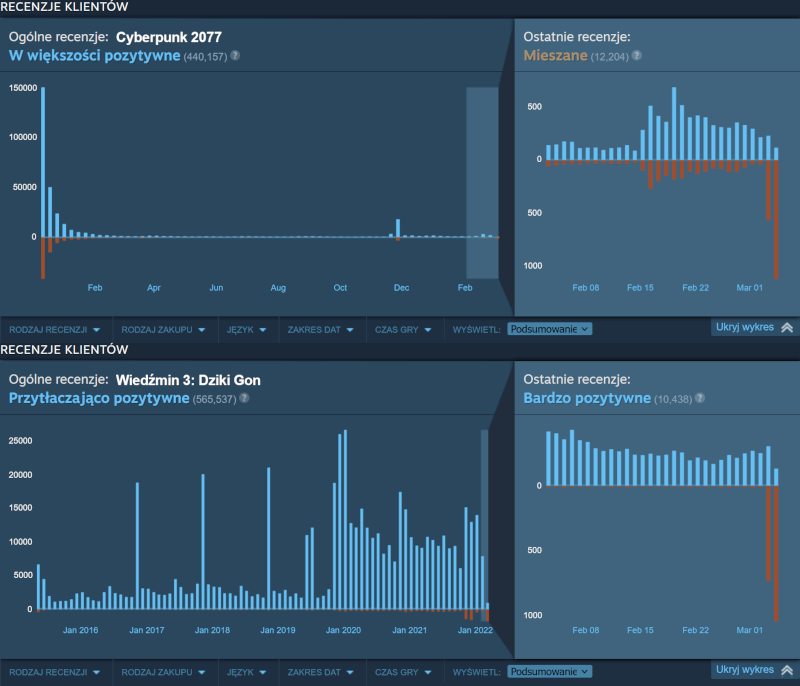The width and height of the screenshot is (800, 686).
Task: Click the Przytłaczająco pozytywne rating link
Action: coord(98,398)
